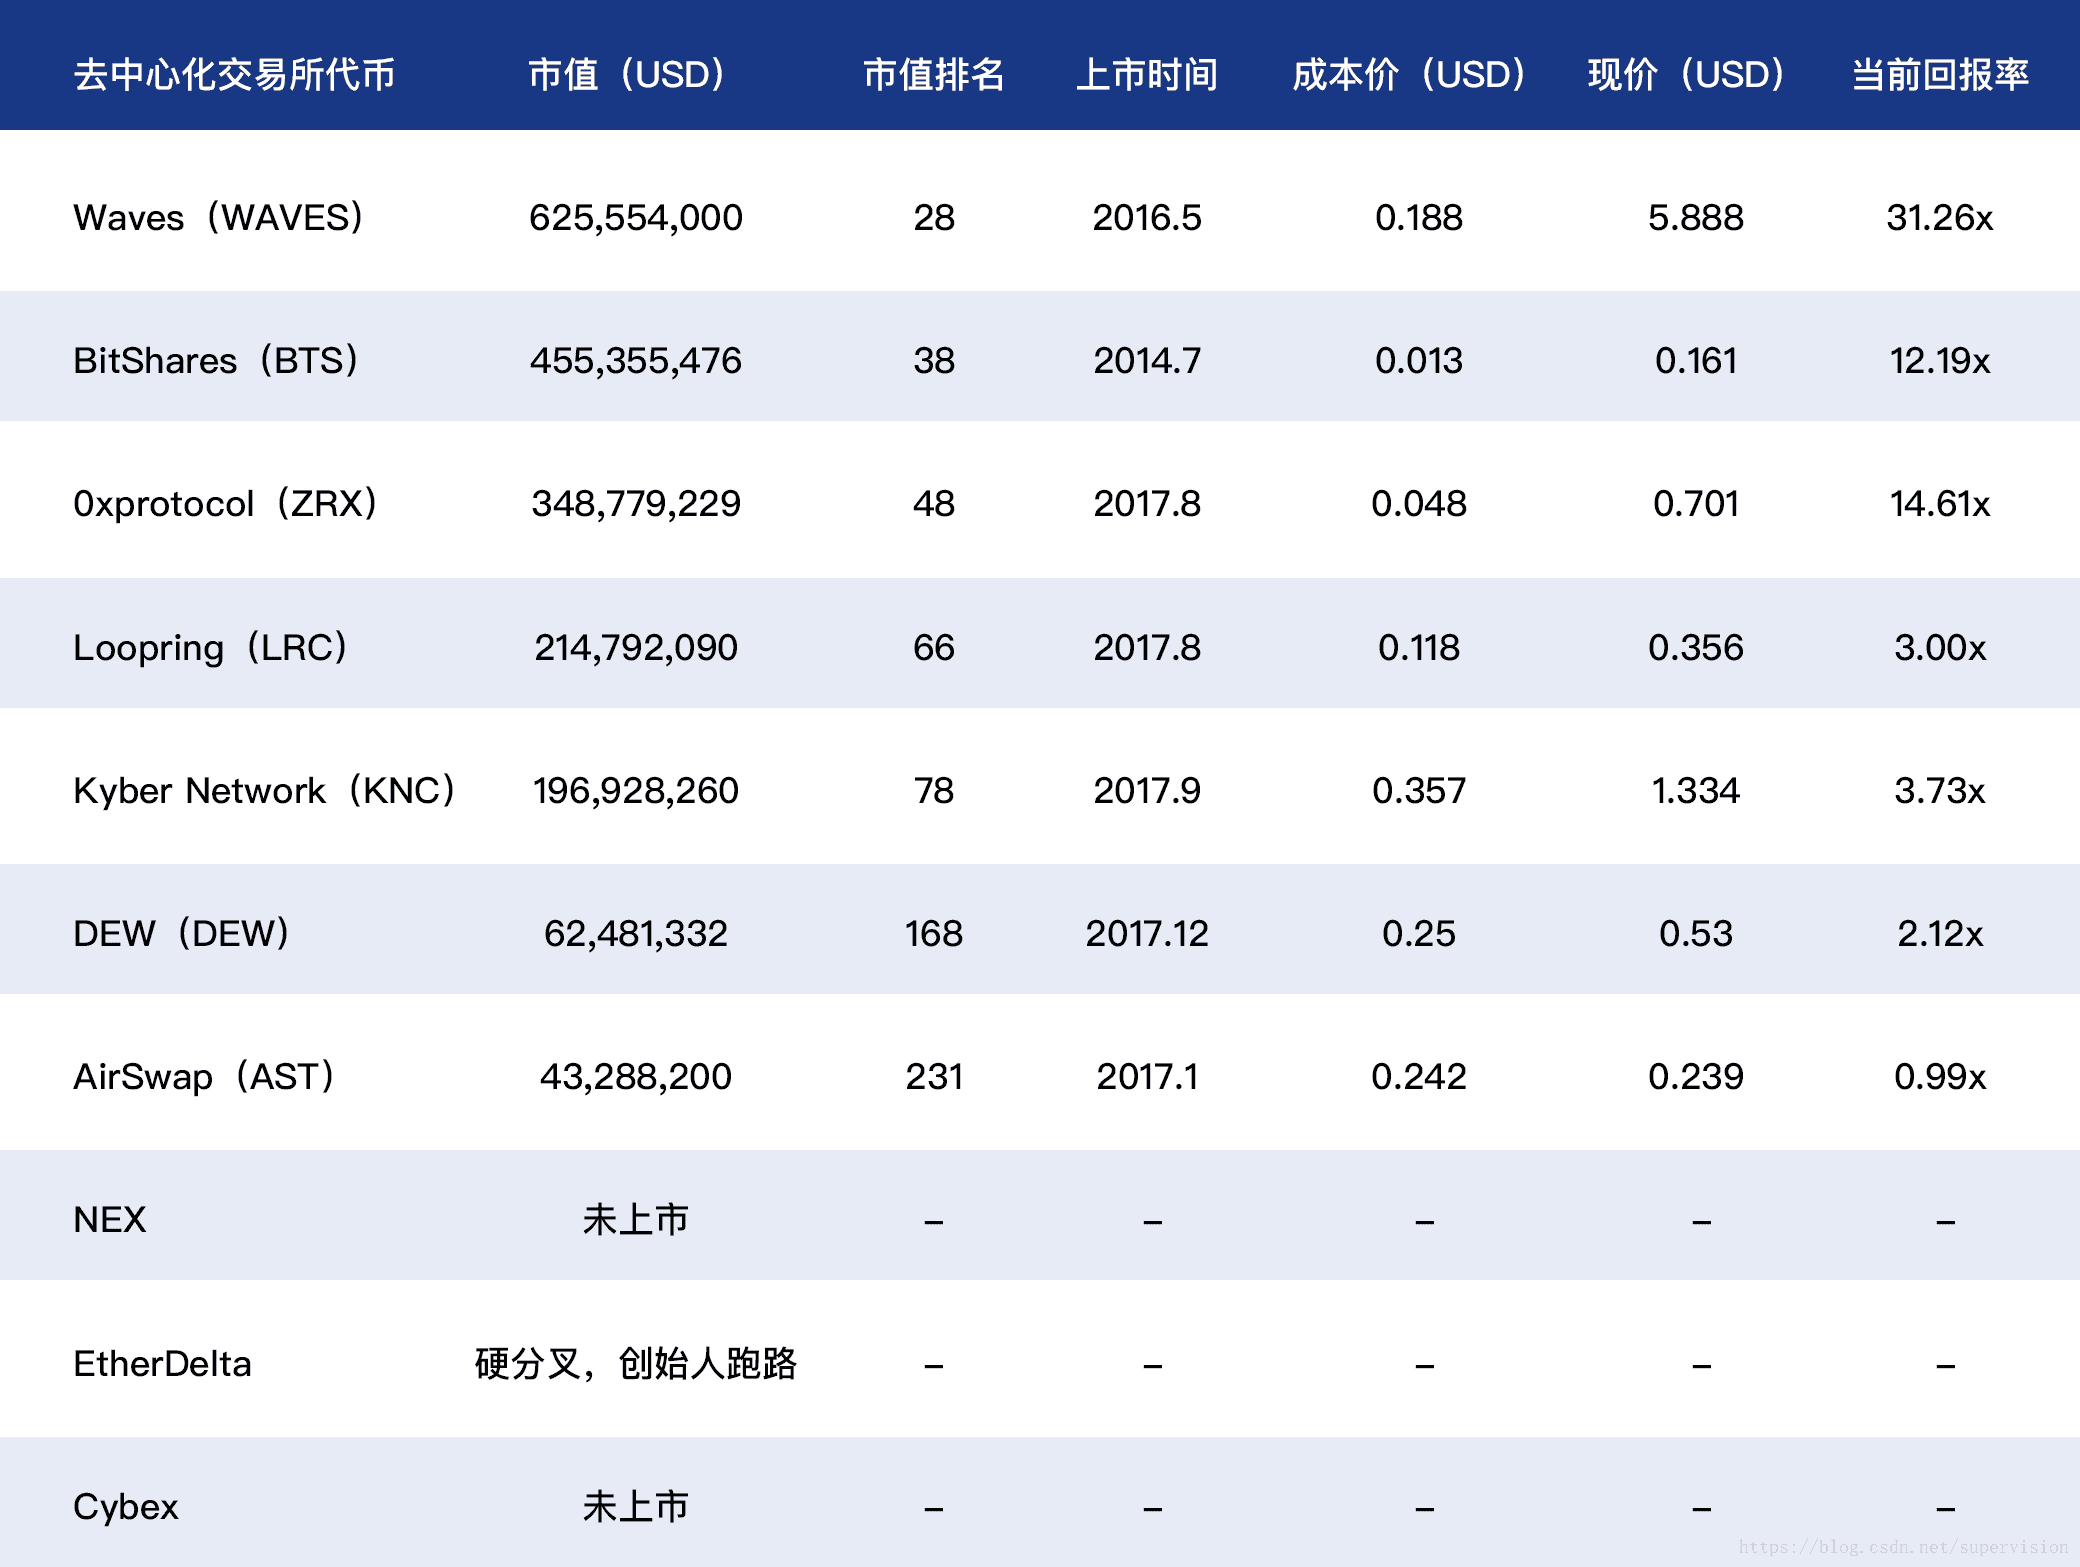This screenshot has width=2080, height=1567.
Task: Click the 市值排名 header cell
Action: [x=934, y=75]
